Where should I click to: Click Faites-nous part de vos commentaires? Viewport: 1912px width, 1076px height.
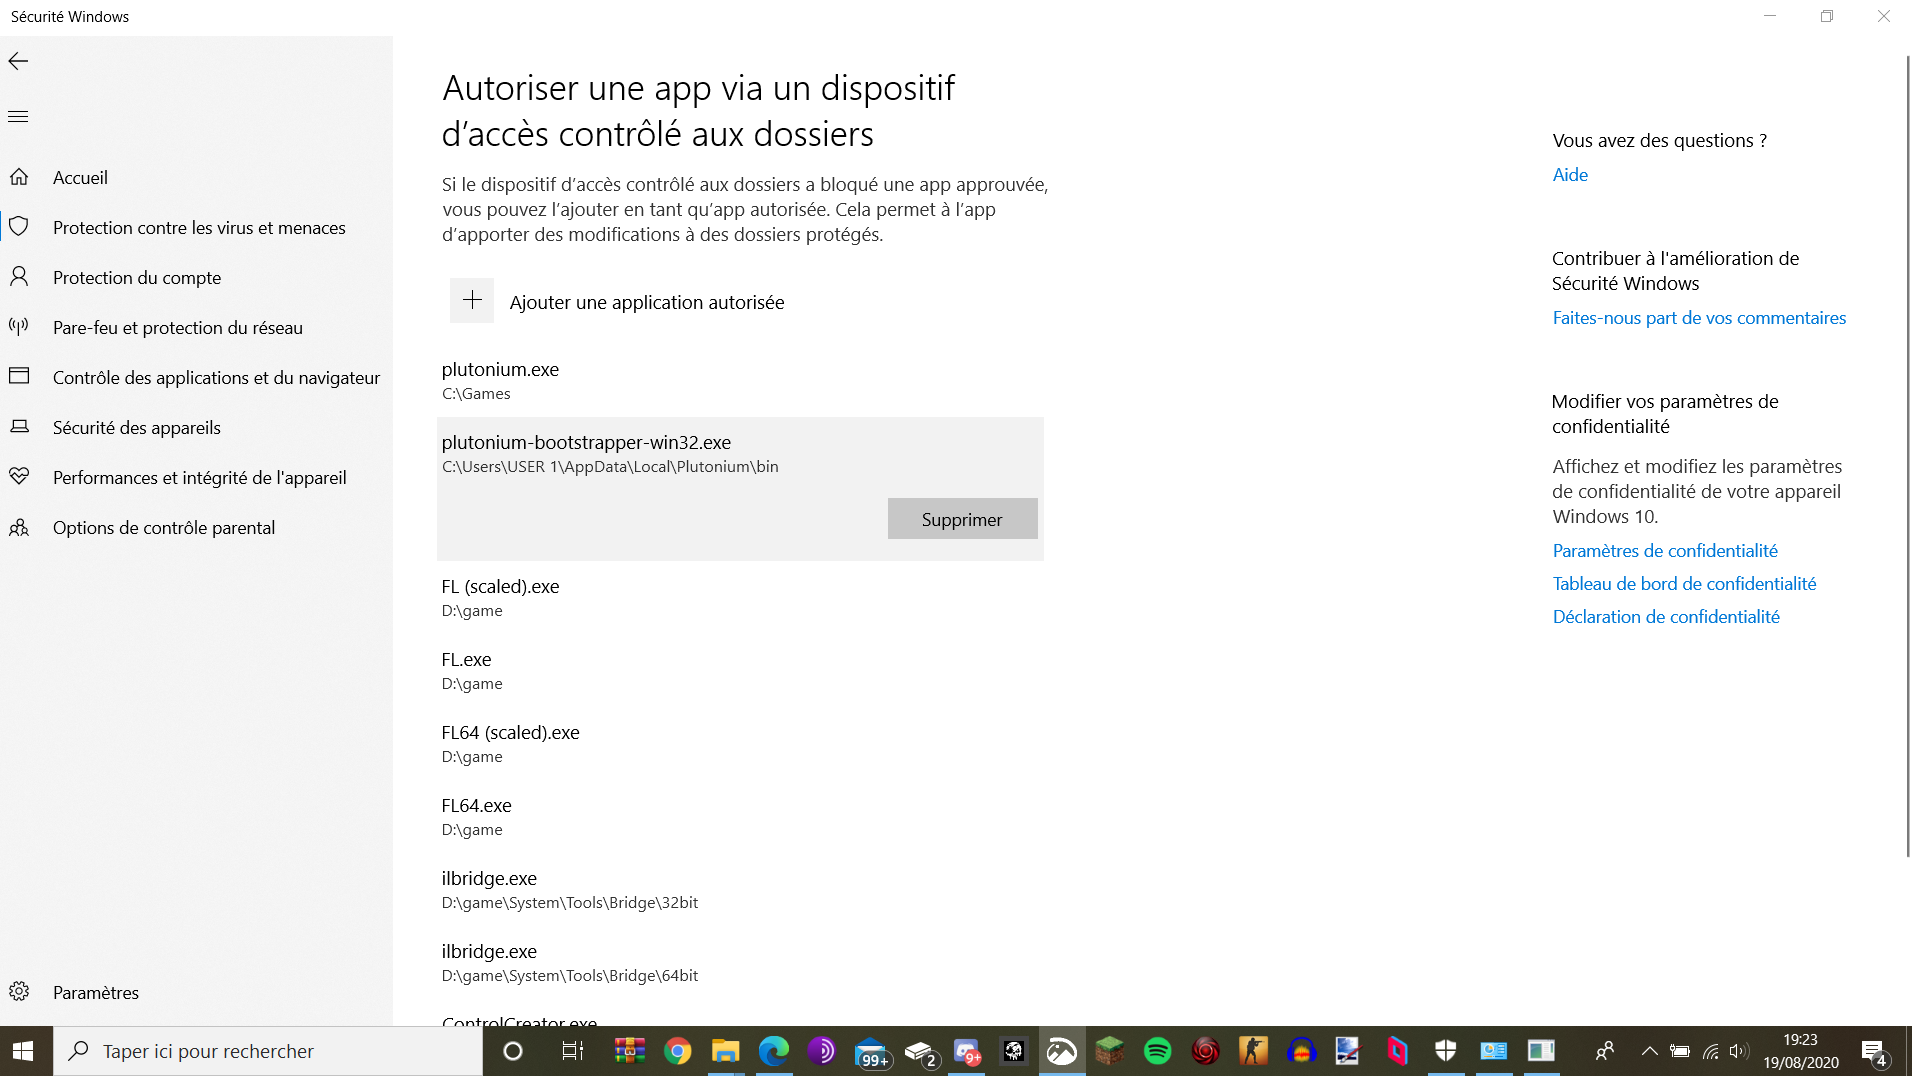coord(1699,317)
